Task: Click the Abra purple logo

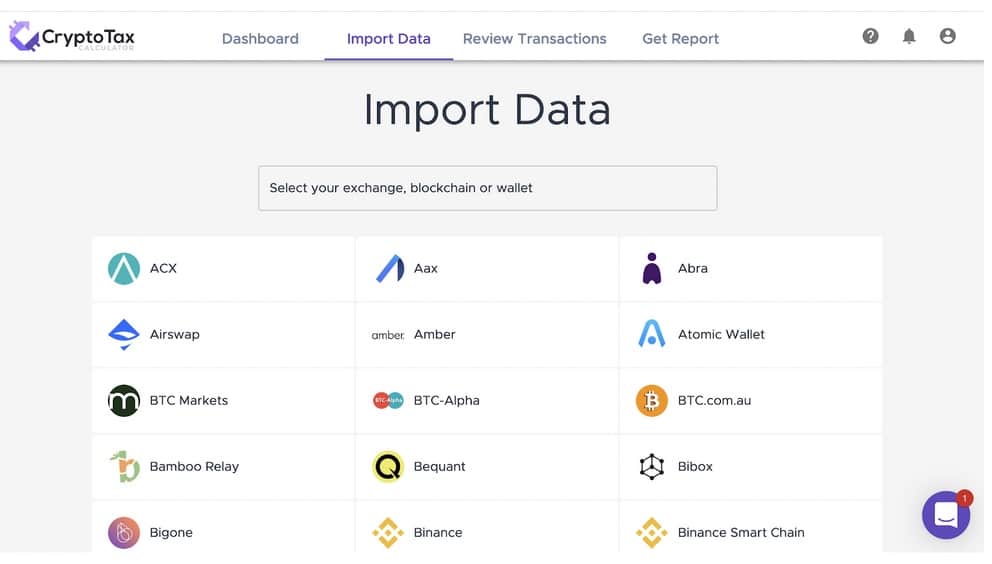Action: pyautogui.click(x=652, y=268)
